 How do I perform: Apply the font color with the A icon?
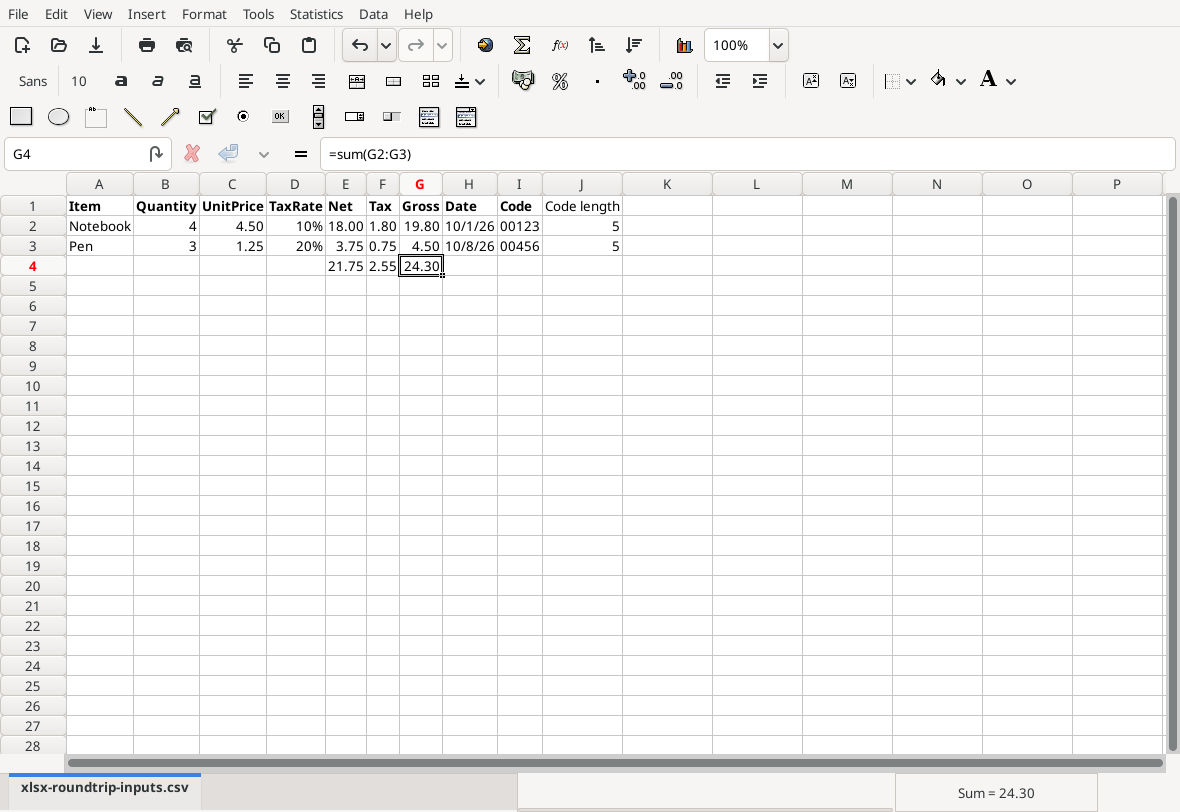988,80
